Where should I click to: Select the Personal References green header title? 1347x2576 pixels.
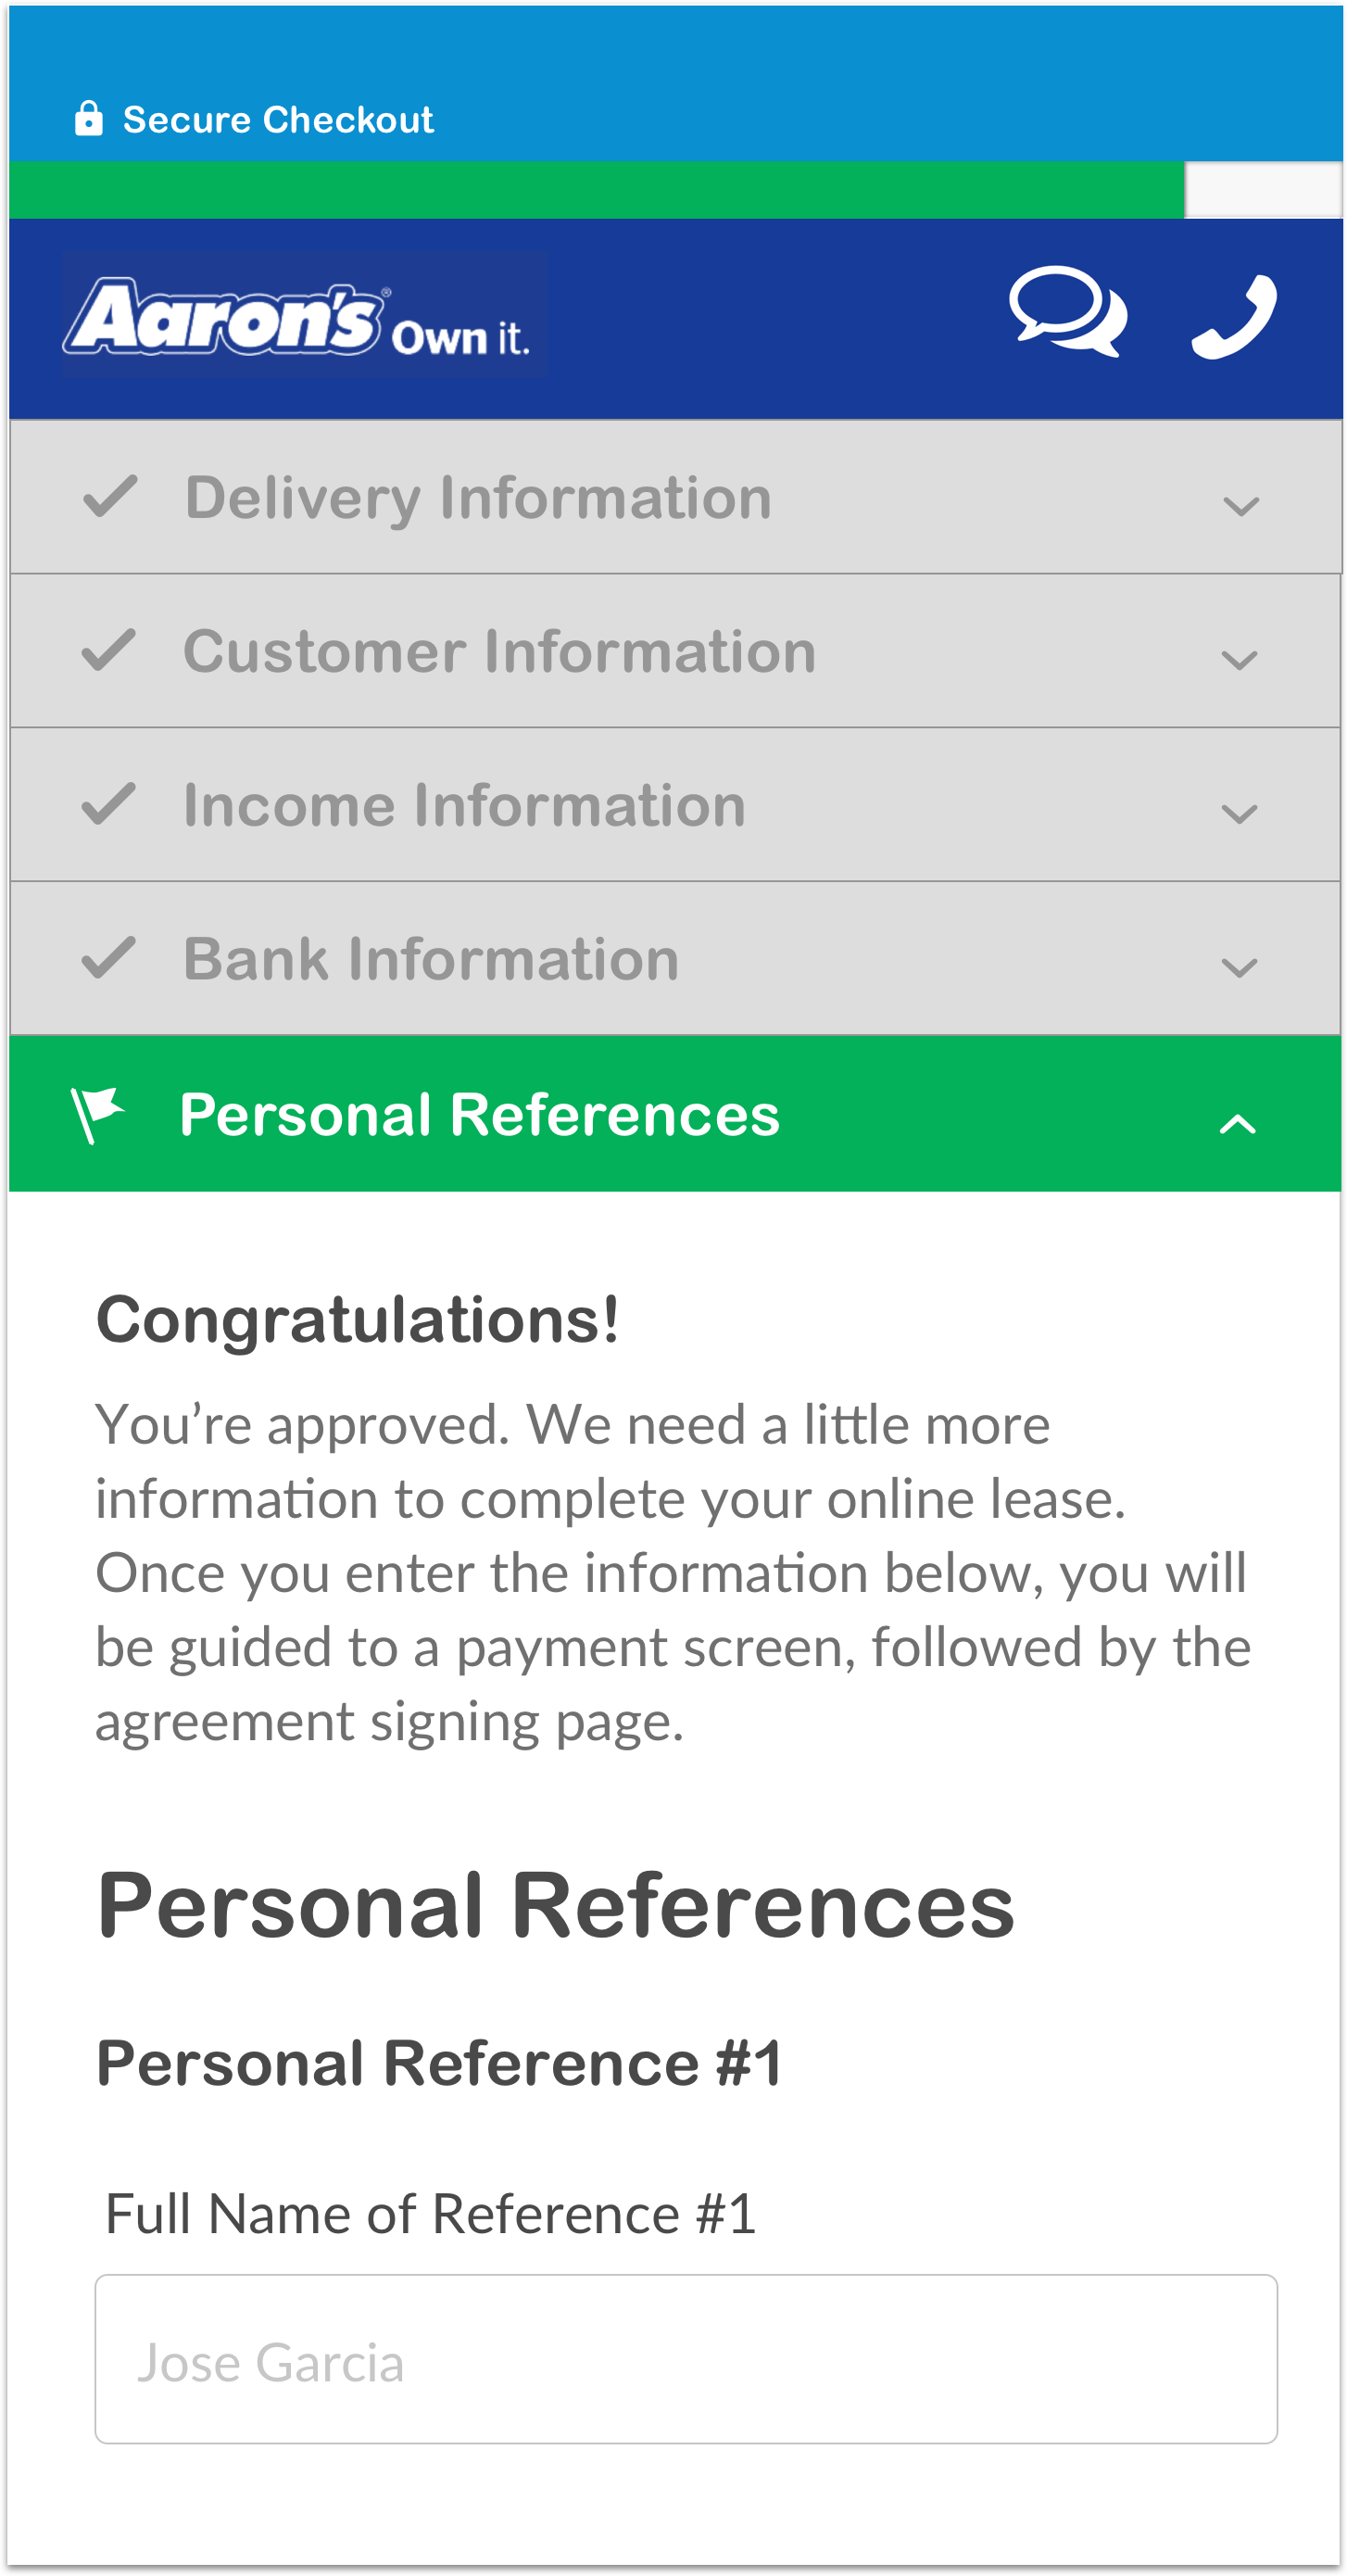coord(479,1115)
